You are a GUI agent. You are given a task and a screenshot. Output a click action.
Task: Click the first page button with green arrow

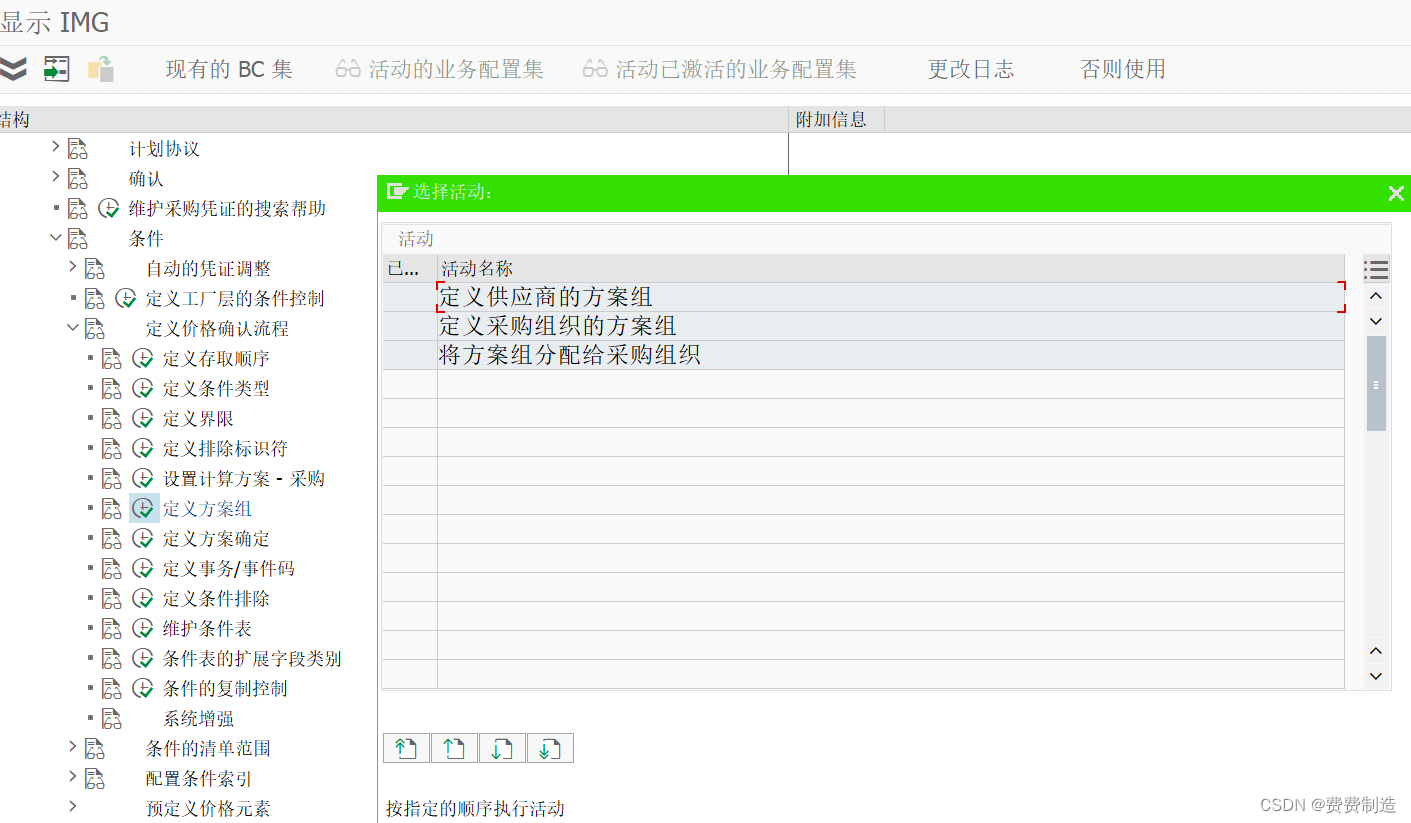tap(406, 748)
